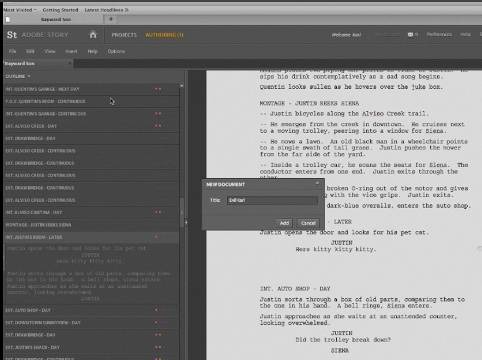Image resolution: width=482 pixels, height=360 pixels.
Task: Switch to the PROJECTS view
Action: pyautogui.click(x=124, y=35)
